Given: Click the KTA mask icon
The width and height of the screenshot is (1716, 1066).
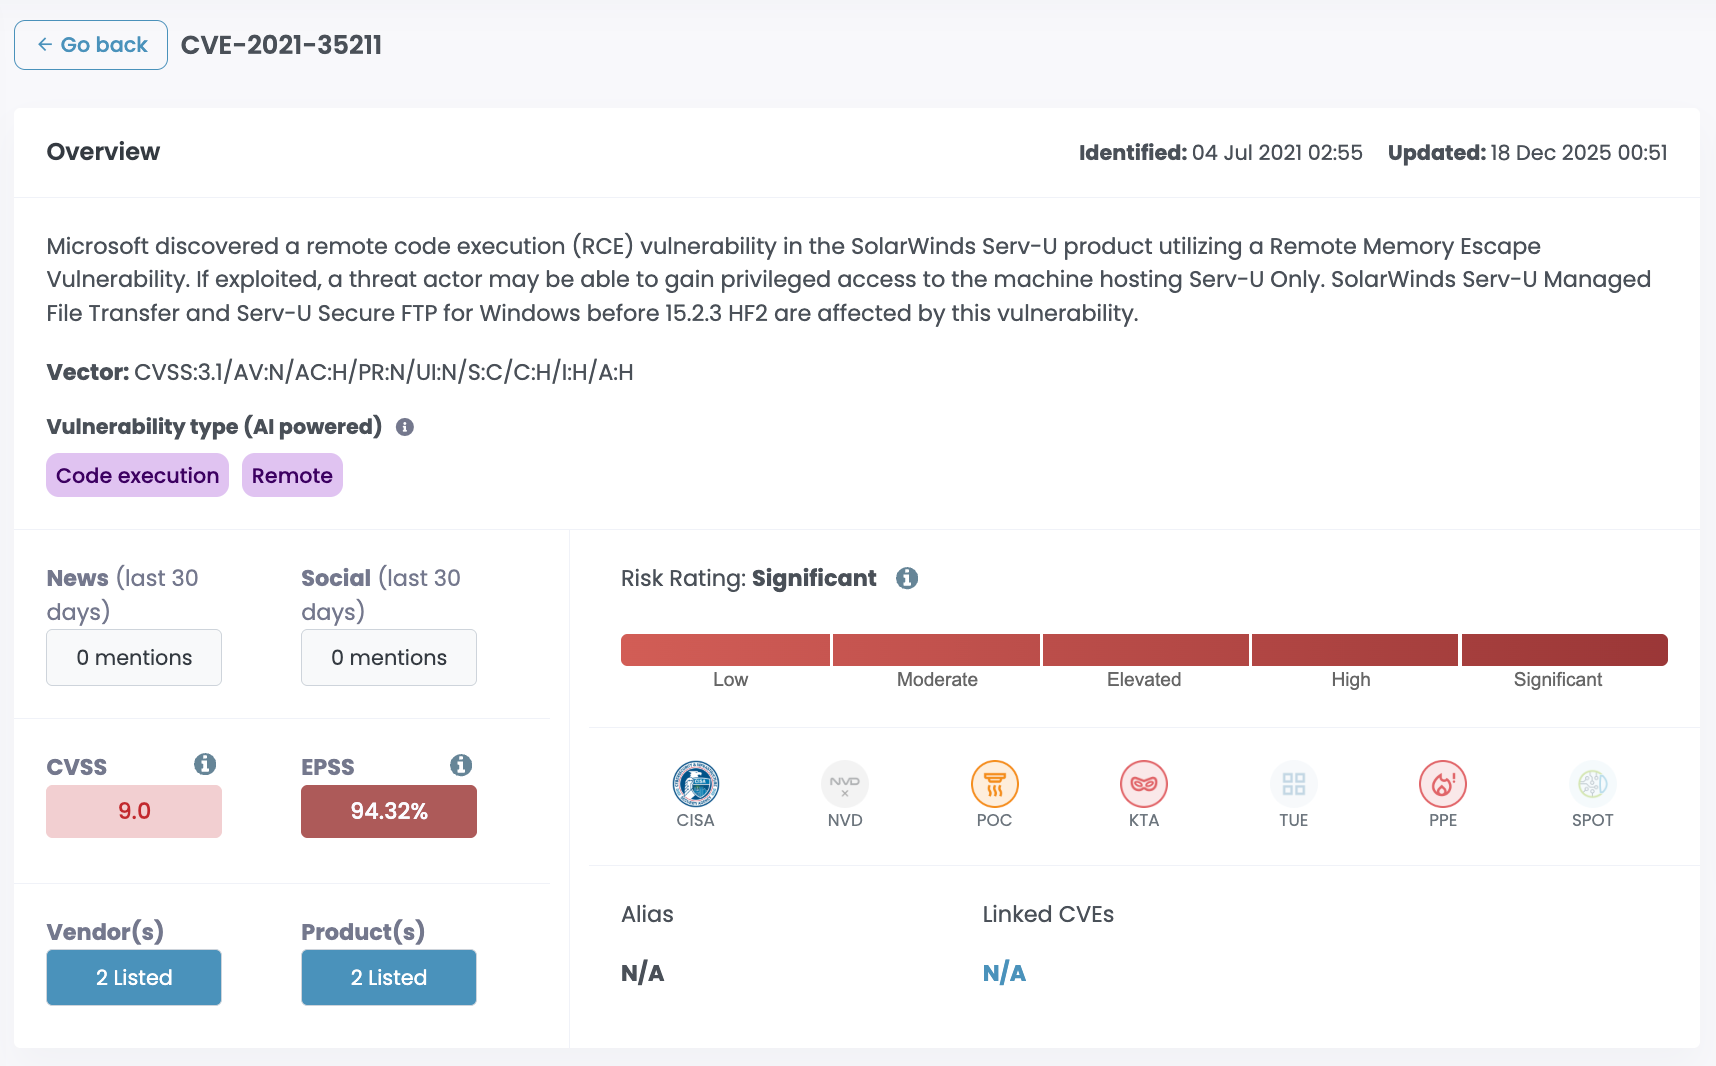Looking at the screenshot, I should click(1143, 784).
